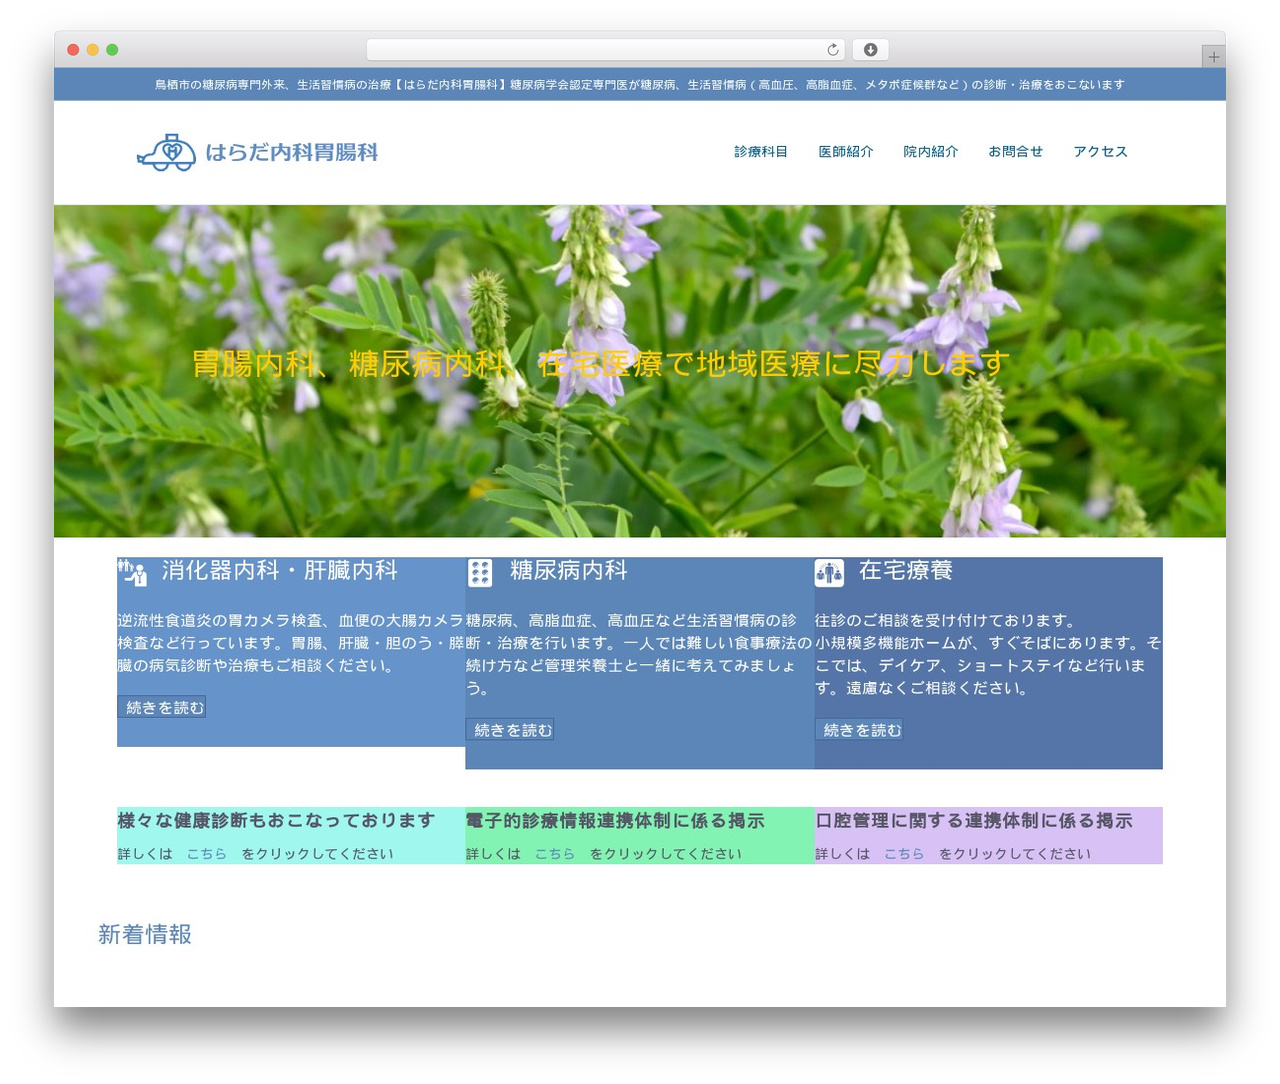This screenshot has width=1280, height=1084.
Task: Click the 糖尿病内科 heading
Action: pyautogui.click(x=569, y=571)
